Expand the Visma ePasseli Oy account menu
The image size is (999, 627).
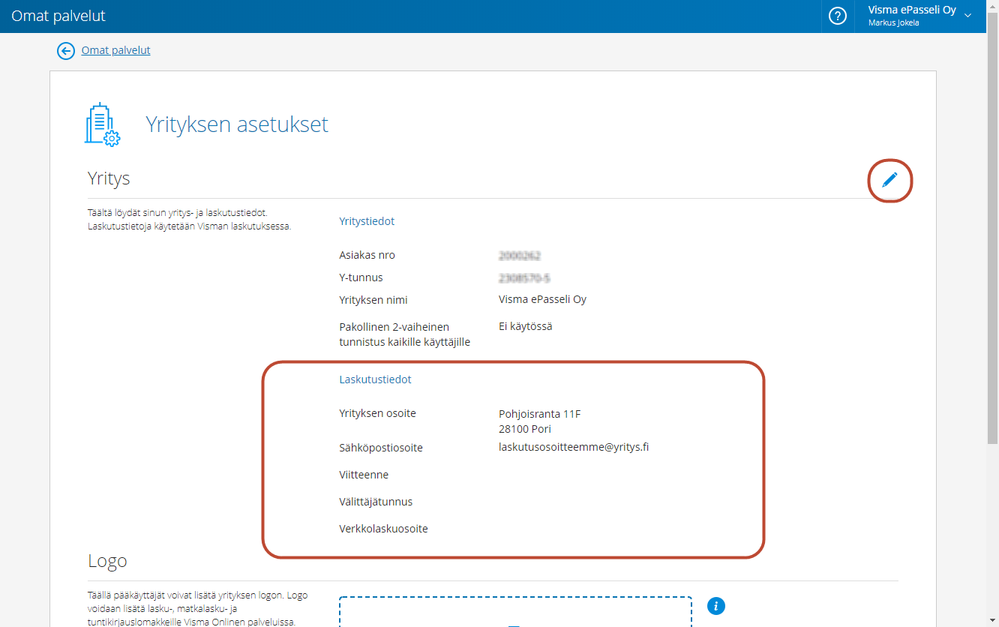(x=919, y=16)
